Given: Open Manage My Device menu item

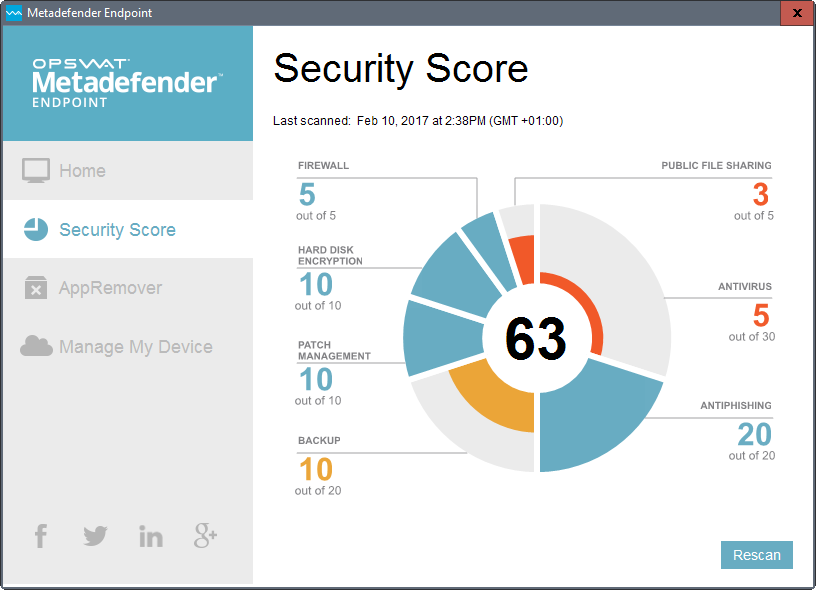Looking at the screenshot, I should pos(128,347).
